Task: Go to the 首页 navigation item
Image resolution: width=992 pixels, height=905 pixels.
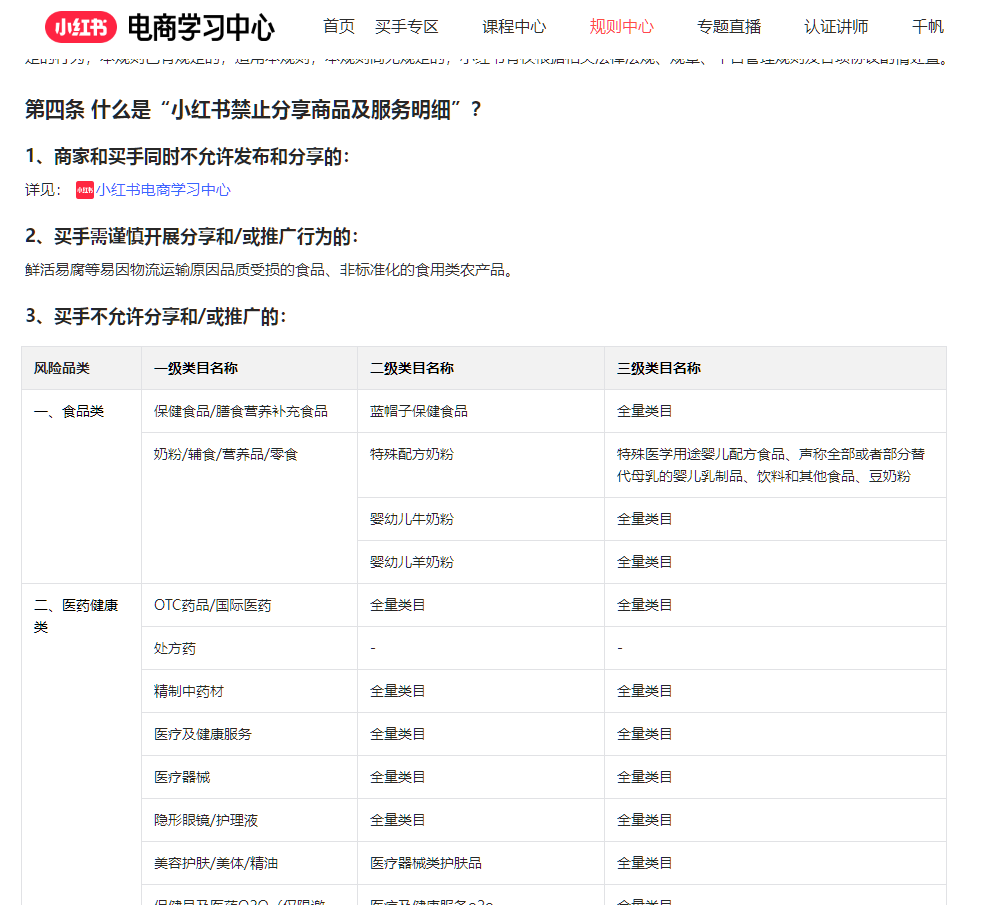Action: click(x=339, y=27)
